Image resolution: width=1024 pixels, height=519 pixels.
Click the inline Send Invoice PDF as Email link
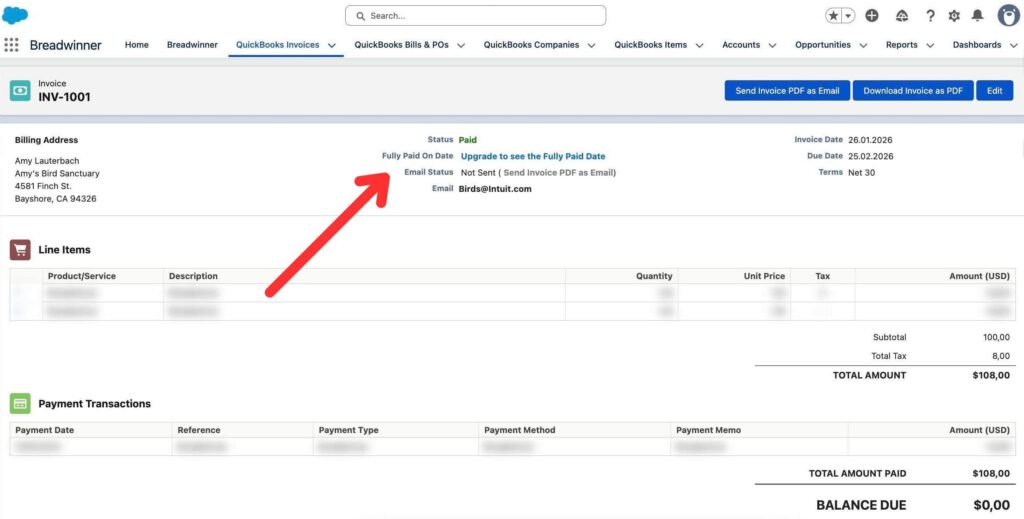(x=558, y=172)
